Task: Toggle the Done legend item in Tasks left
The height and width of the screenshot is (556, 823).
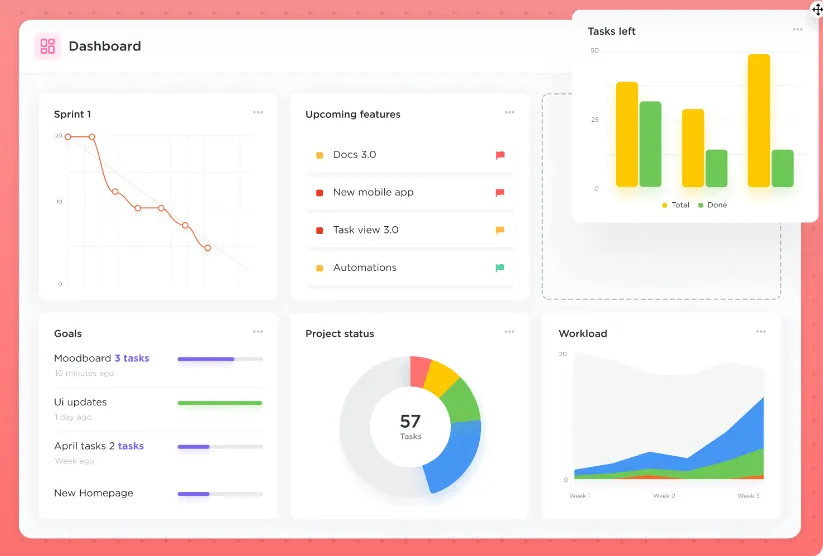Action: tap(712, 205)
